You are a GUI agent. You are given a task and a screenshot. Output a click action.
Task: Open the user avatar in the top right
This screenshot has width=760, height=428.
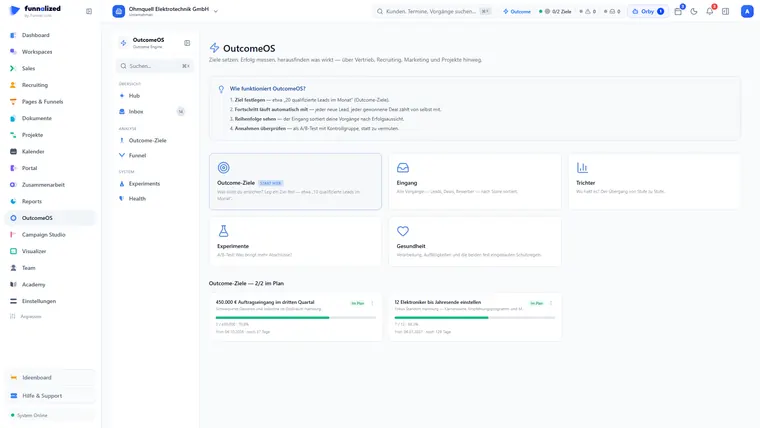(747, 11)
